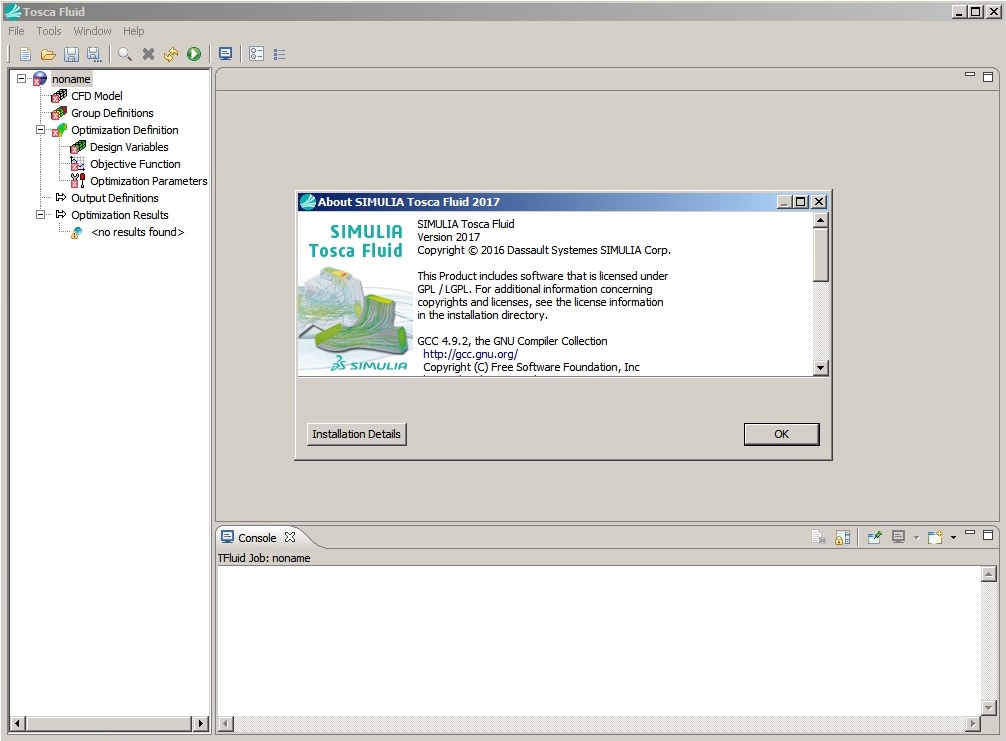The height and width of the screenshot is (741, 1006).
Task: Select the Output Definitions tree item
Action: coord(115,198)
